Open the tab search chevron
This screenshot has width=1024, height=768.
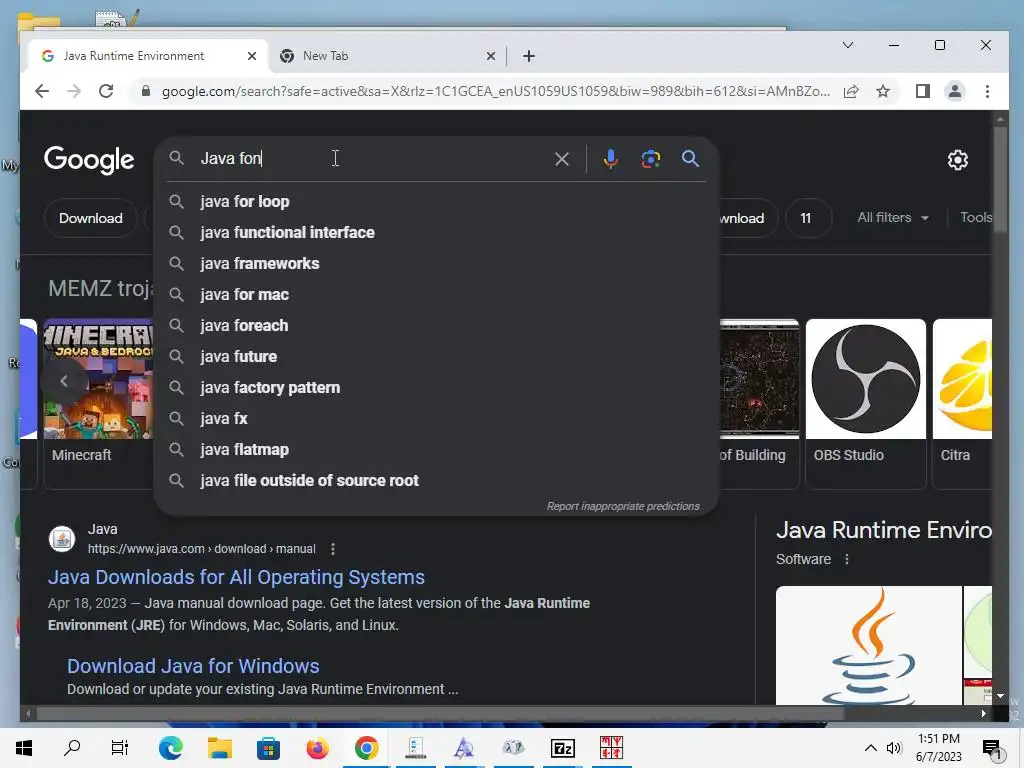848,45
